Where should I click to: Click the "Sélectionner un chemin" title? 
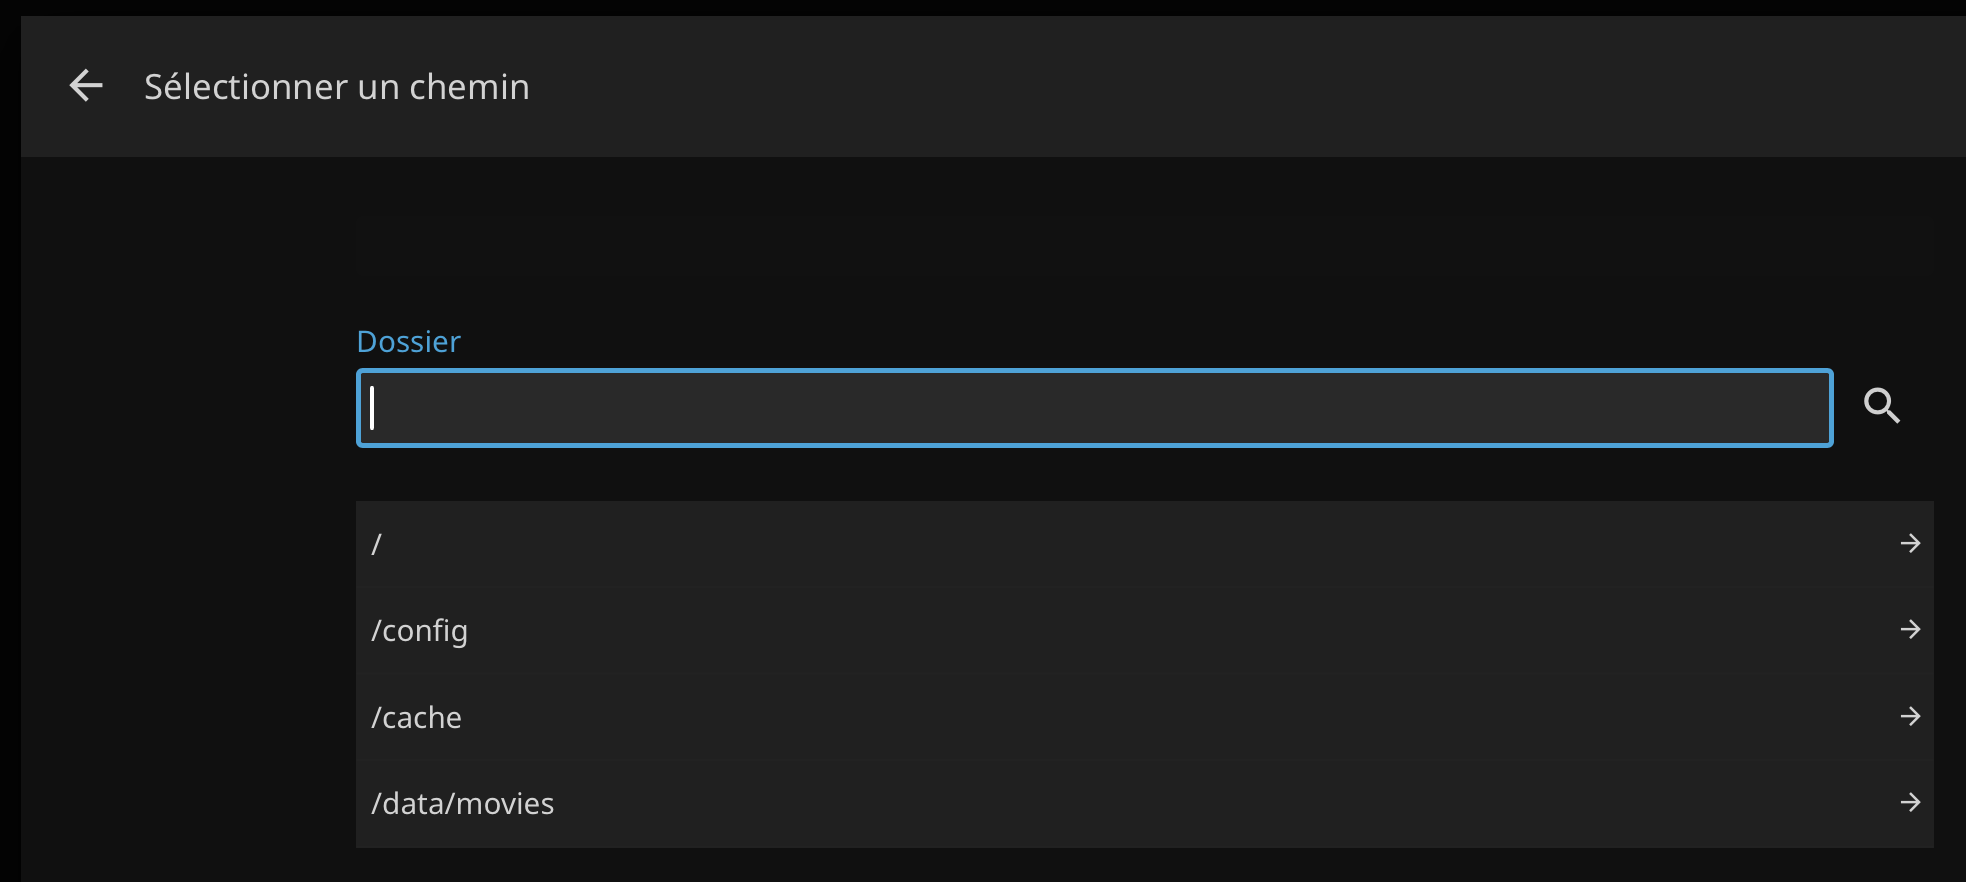(337, 87)
